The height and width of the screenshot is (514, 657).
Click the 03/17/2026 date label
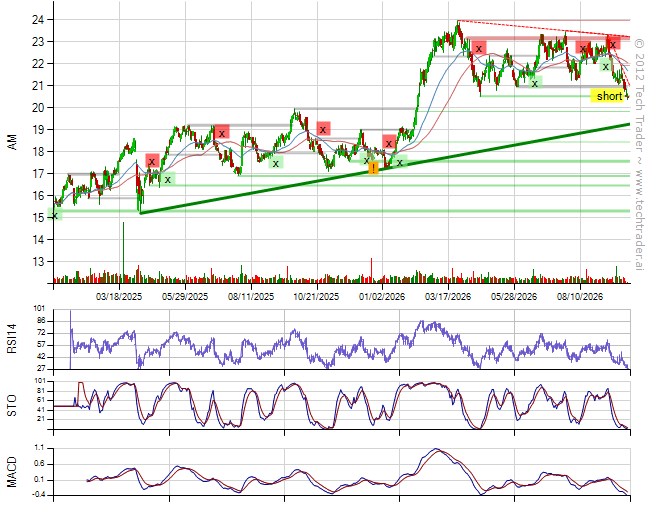[448, 297]
